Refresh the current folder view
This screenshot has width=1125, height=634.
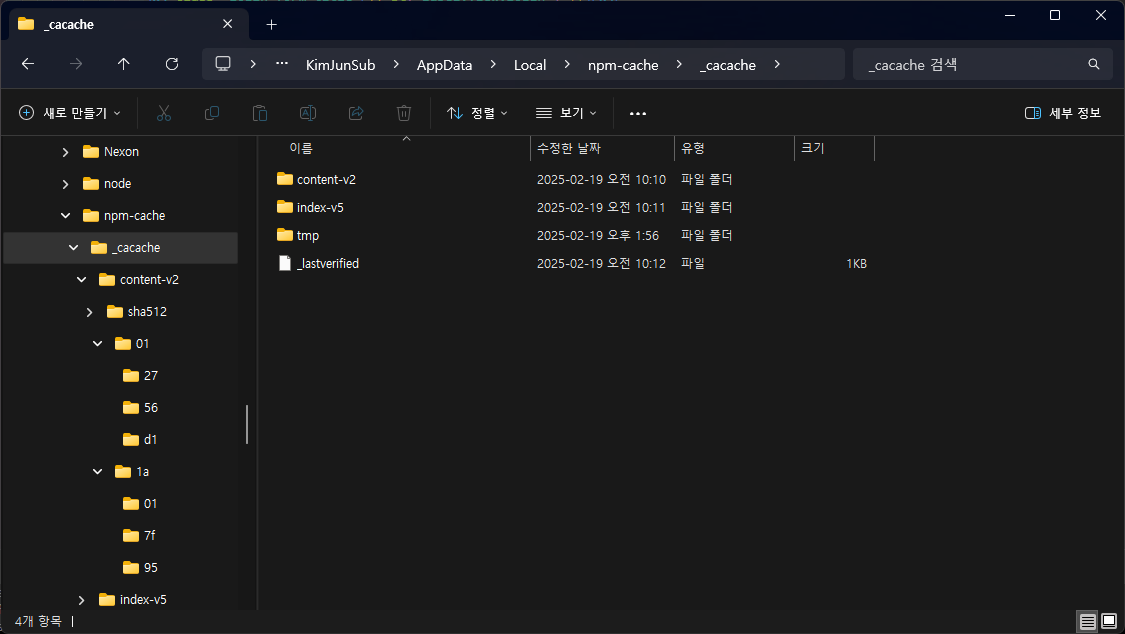(x=172, y=64)
